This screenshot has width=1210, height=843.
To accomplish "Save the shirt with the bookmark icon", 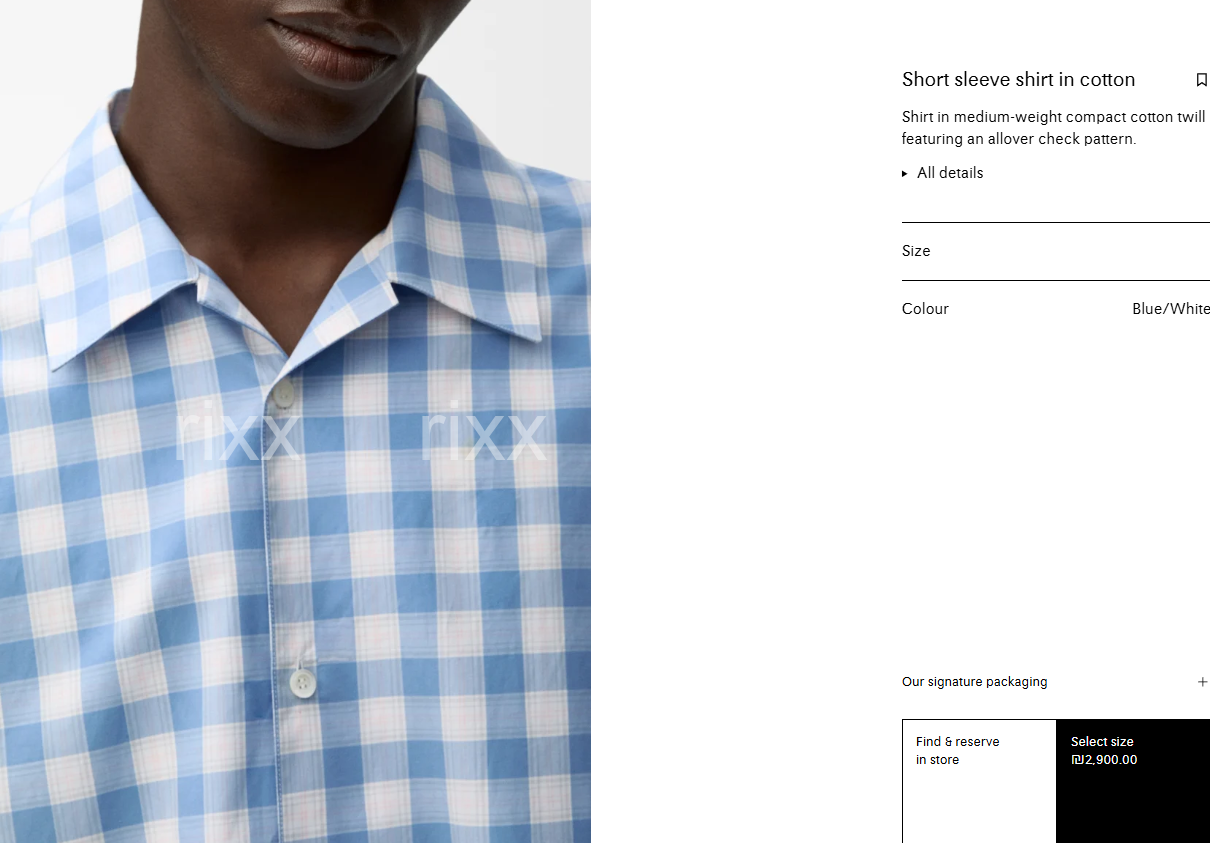I will (x=1201, y=80).
